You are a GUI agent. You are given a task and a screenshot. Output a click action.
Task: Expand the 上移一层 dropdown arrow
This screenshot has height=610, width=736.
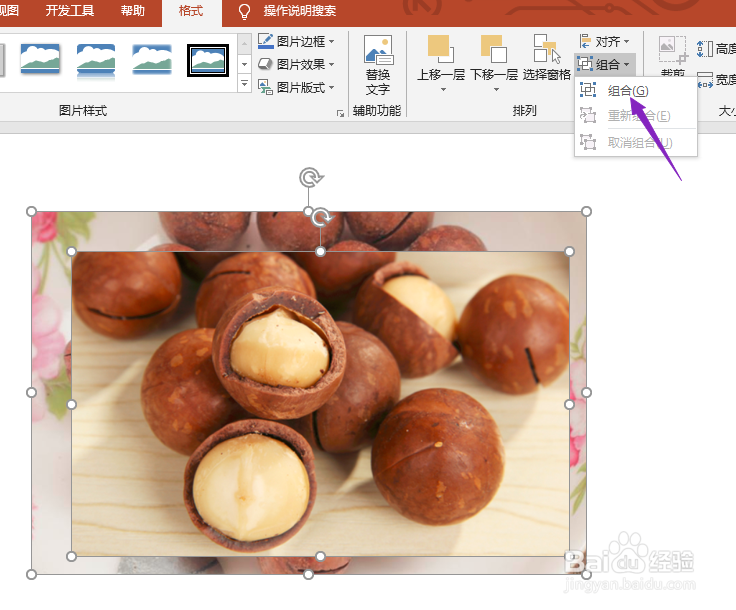[443, 89]
